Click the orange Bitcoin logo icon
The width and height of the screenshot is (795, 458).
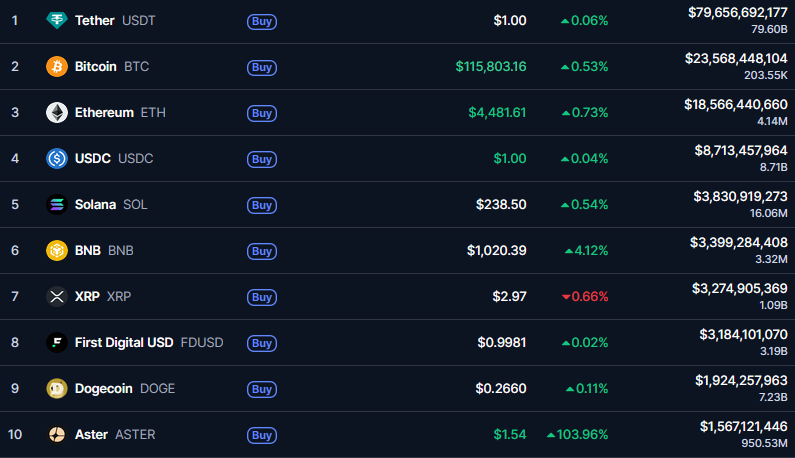(57, 66)
